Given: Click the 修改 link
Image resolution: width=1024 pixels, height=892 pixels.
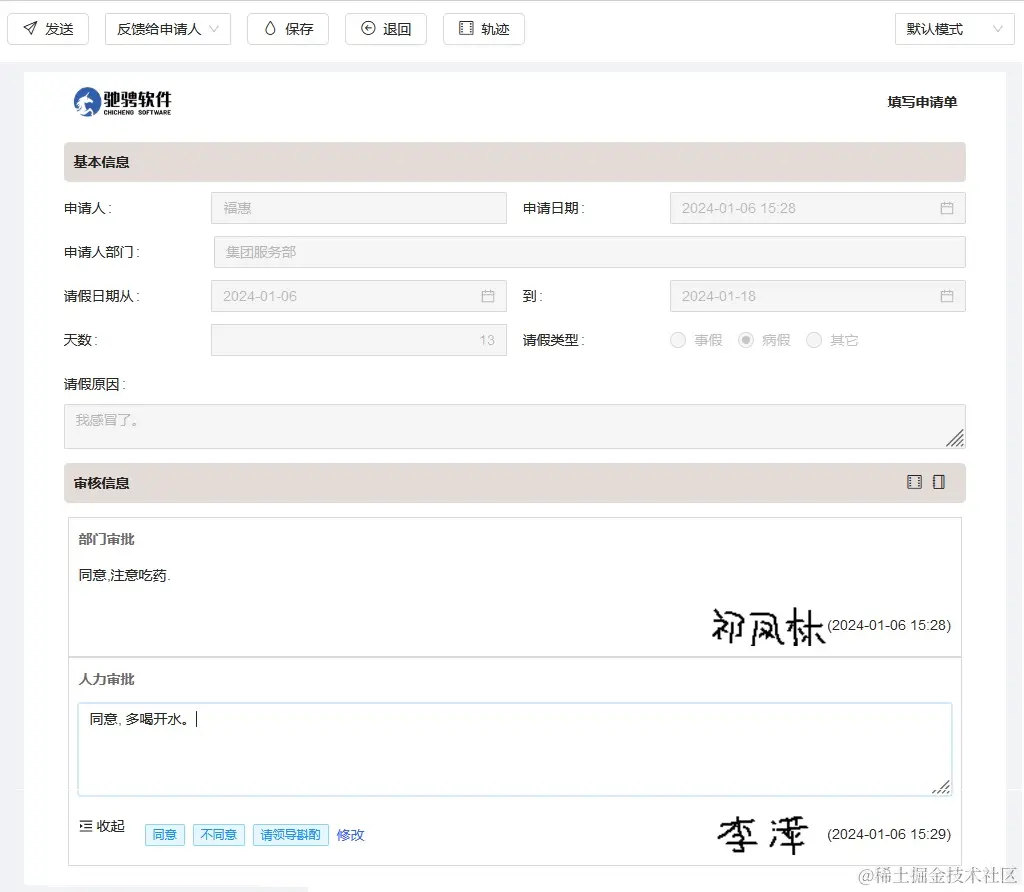Looking at the screenshot, I should click(x=351, y=835).
